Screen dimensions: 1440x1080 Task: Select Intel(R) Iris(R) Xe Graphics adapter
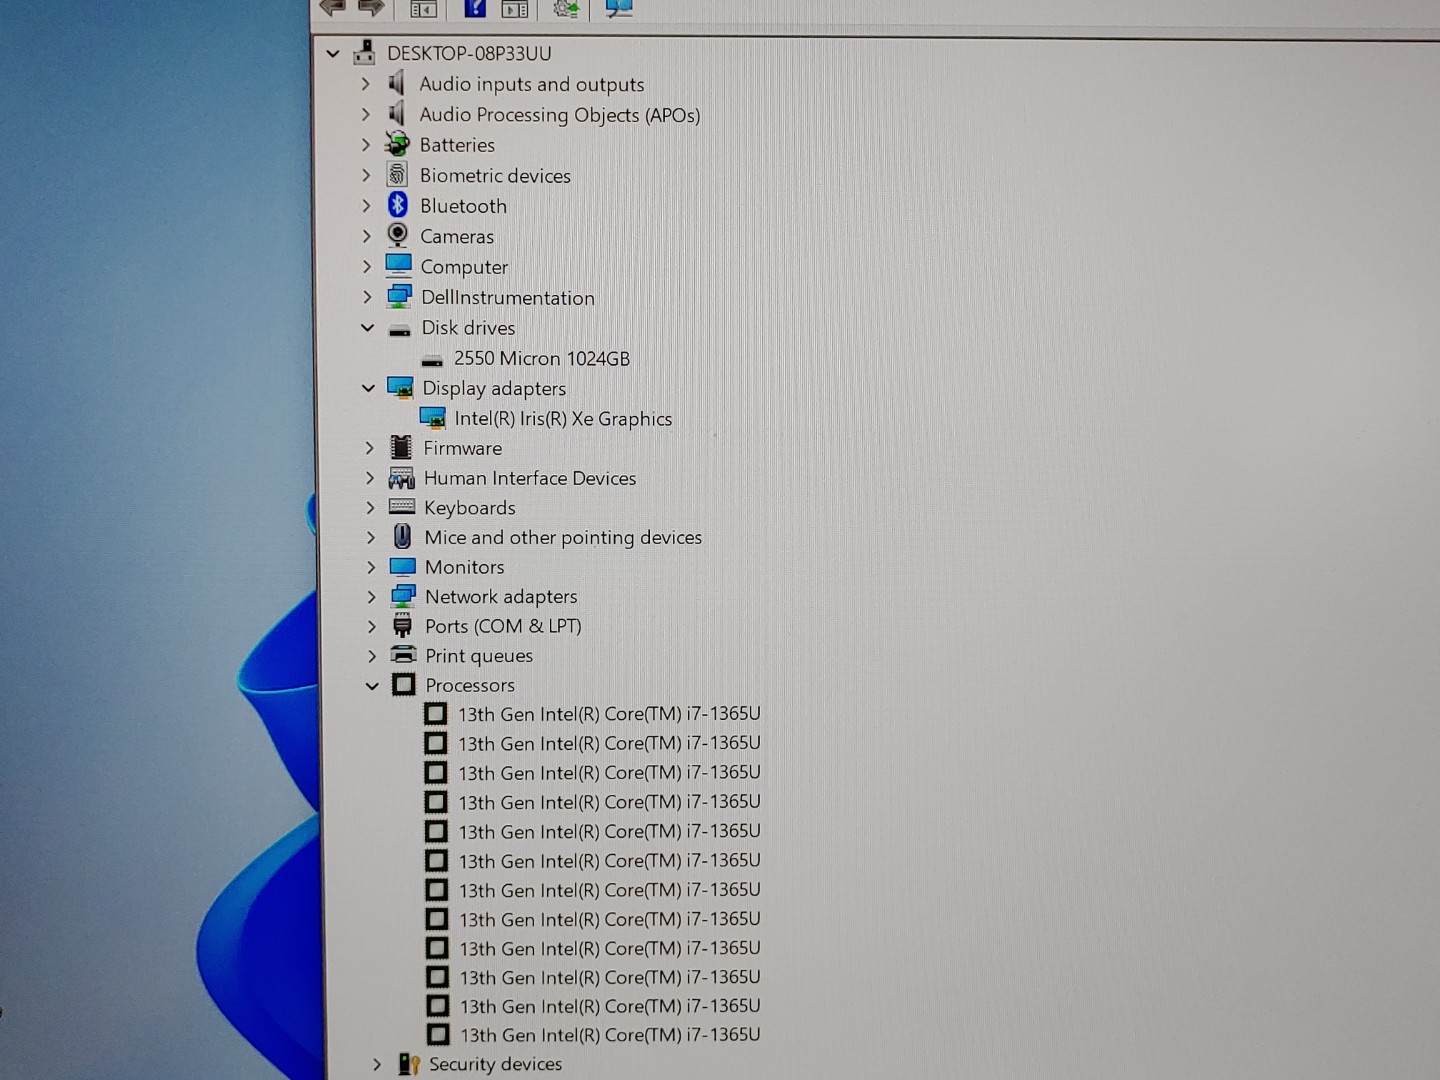click(x=562, y=419)
